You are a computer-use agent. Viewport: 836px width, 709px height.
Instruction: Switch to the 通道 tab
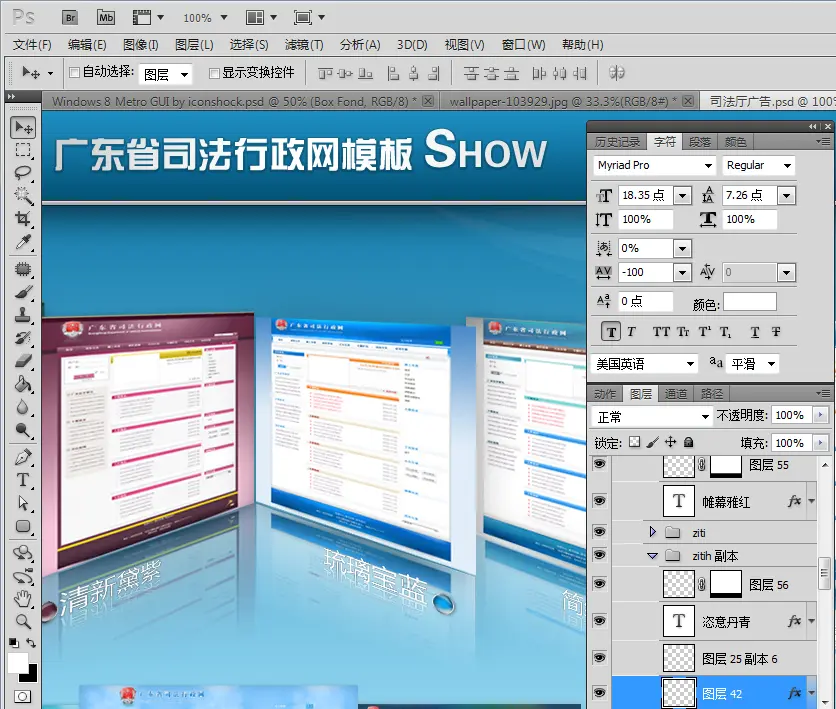coord(676,394)
